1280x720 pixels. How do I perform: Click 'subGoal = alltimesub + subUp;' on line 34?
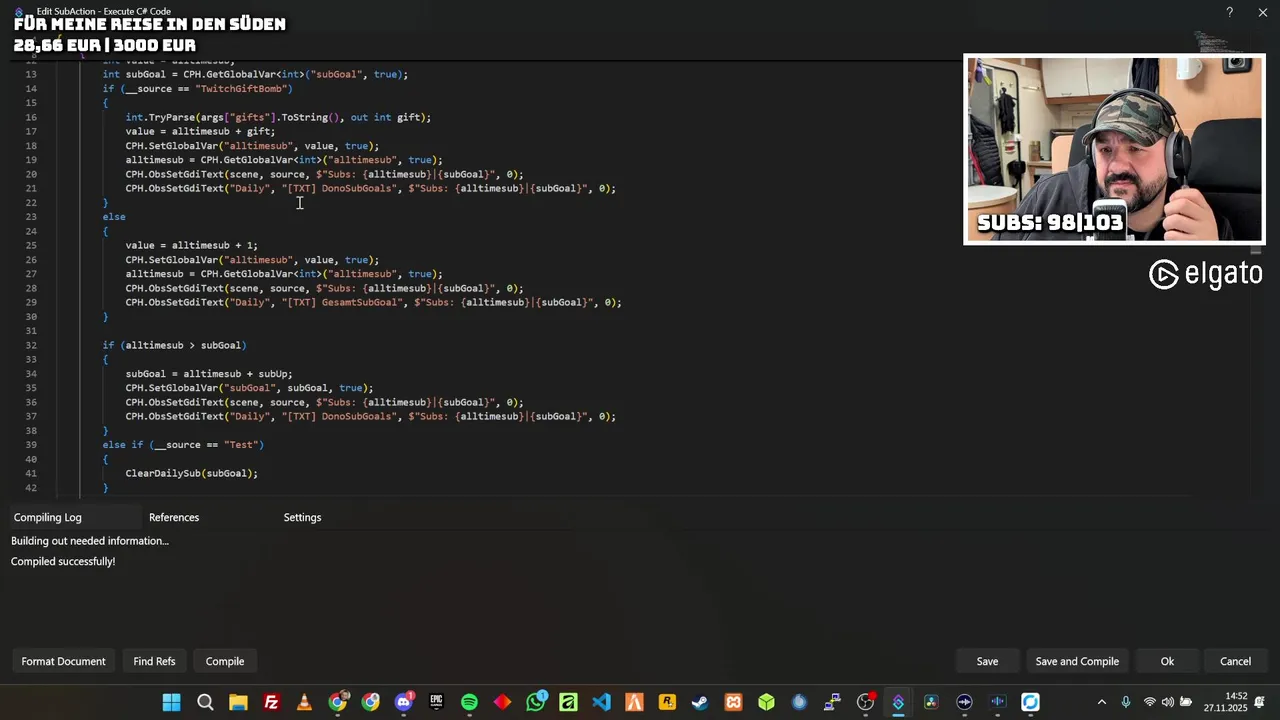209,373
